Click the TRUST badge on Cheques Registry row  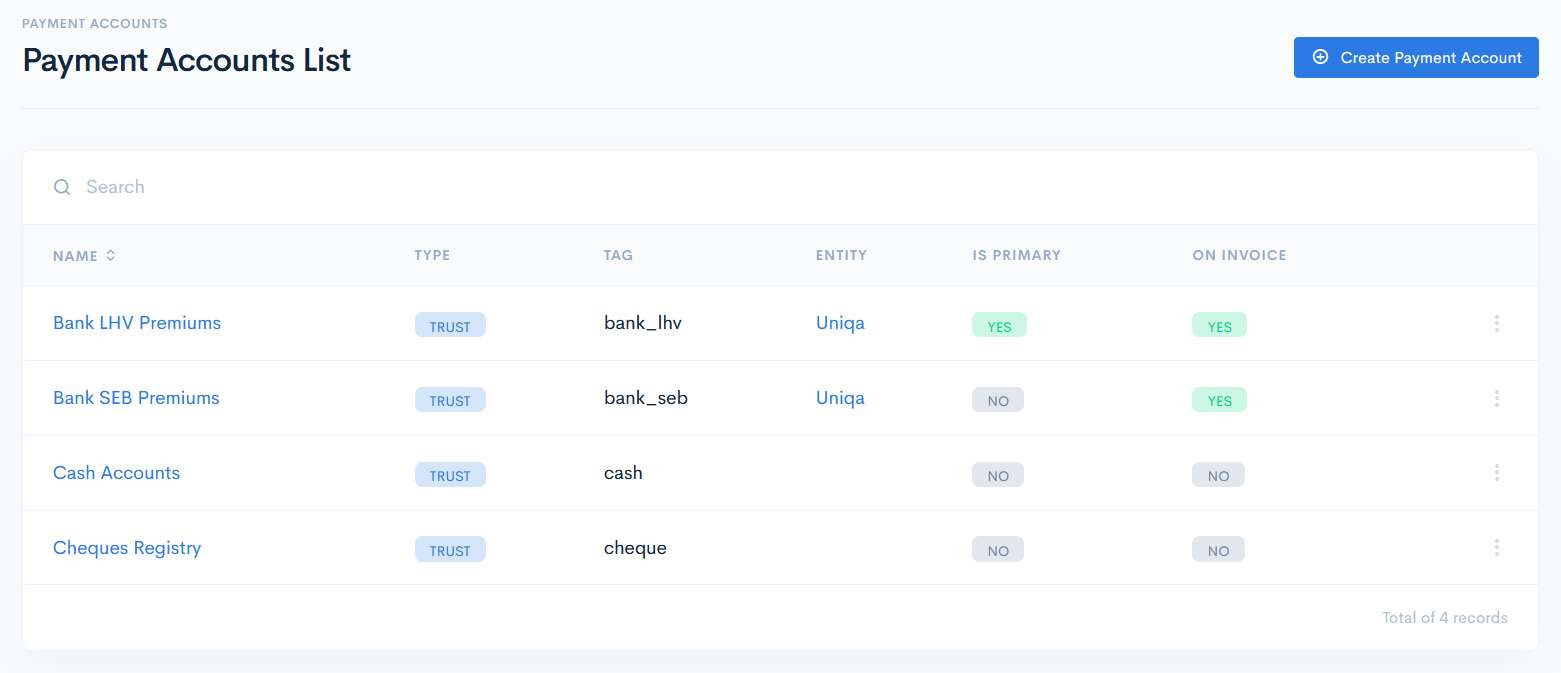450,549
